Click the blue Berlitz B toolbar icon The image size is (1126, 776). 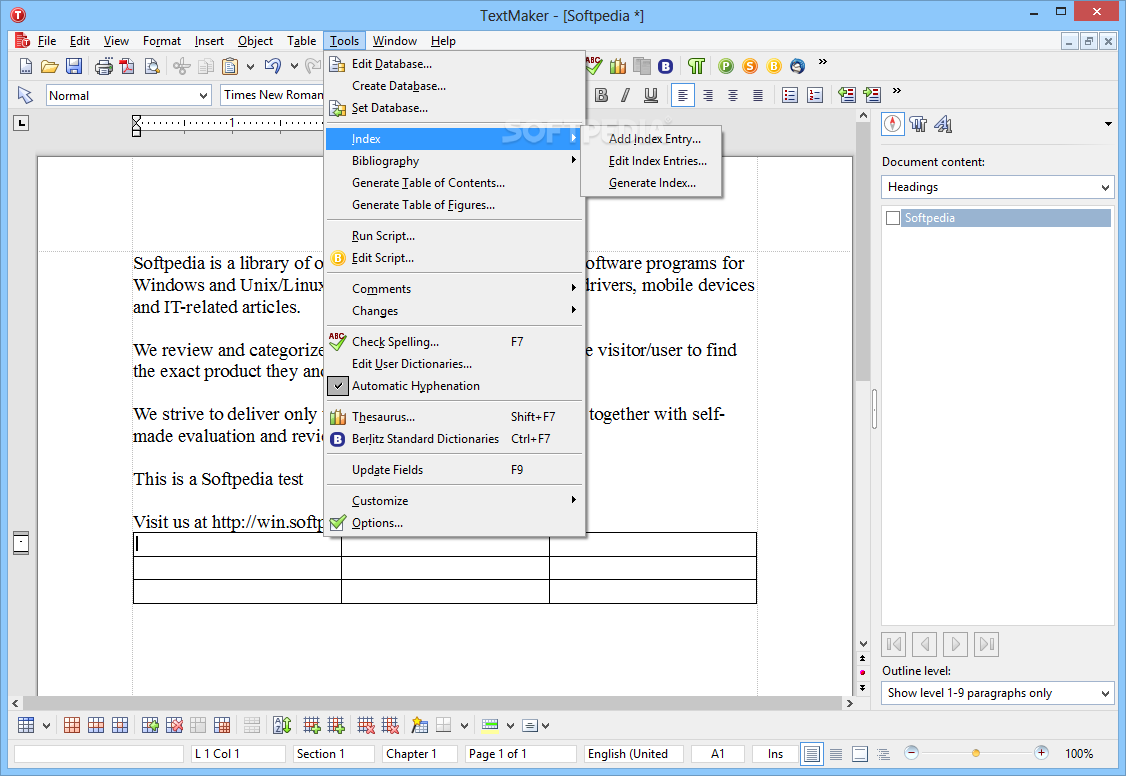pos(666,67)
